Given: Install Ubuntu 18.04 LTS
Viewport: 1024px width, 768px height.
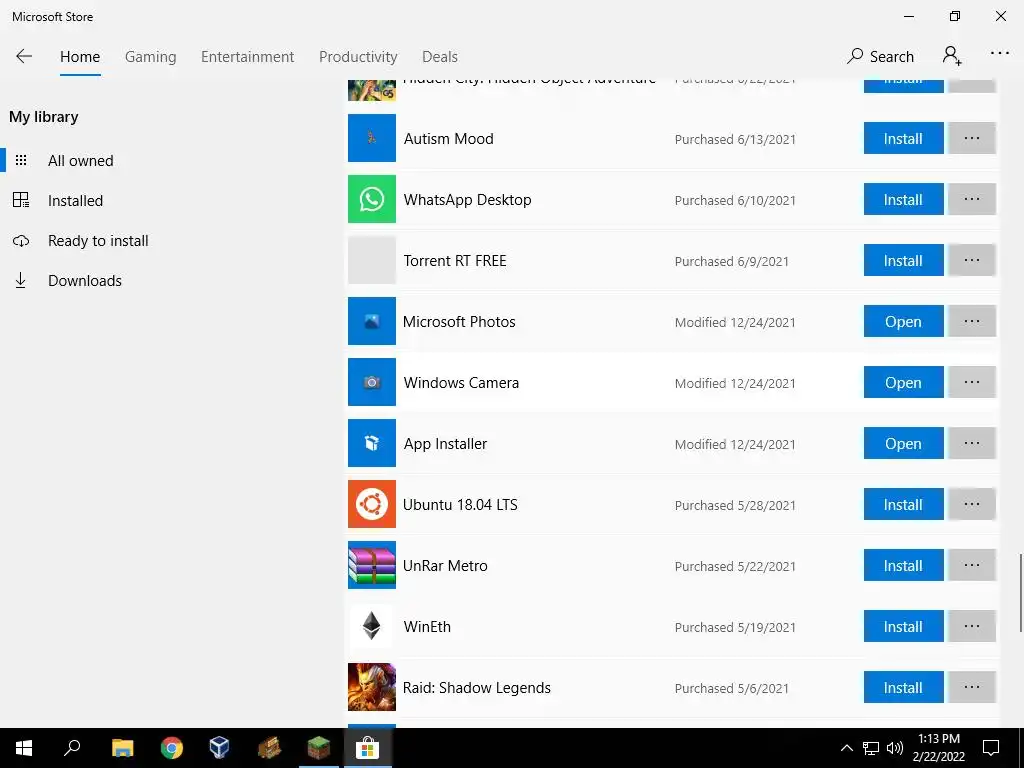Looking at the screenshot, I should [x=903, y=504].
